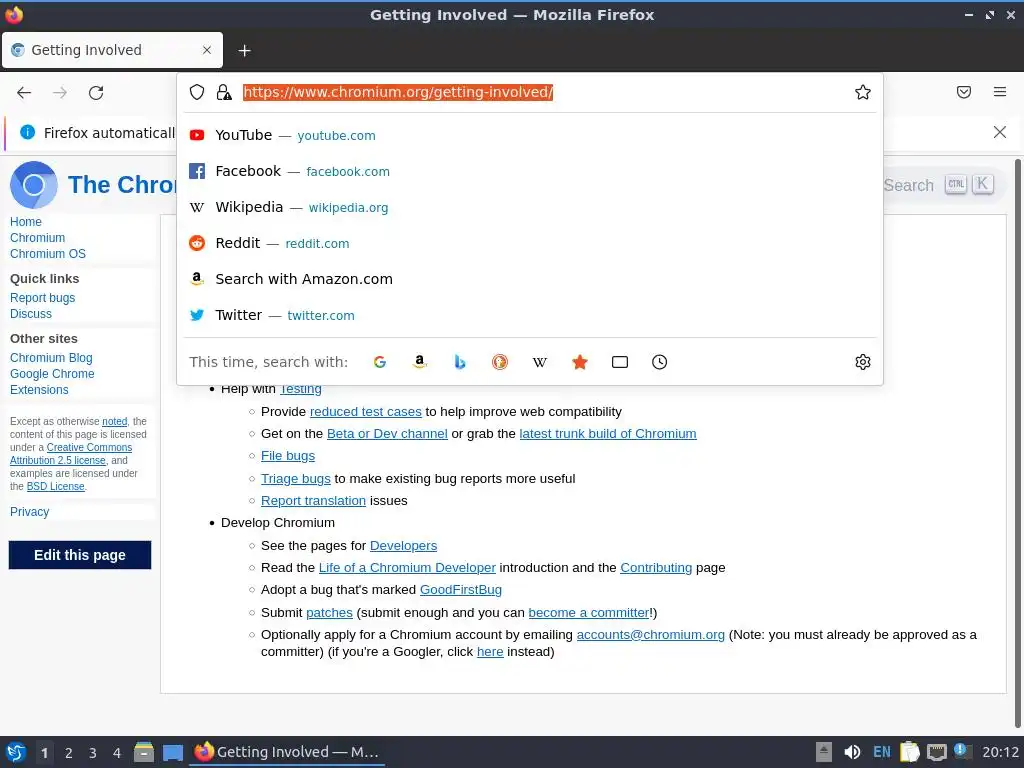Open search settings gear icon
Image resolution: width=1024 pixels, height=768 pixels.
coord(863,362)
